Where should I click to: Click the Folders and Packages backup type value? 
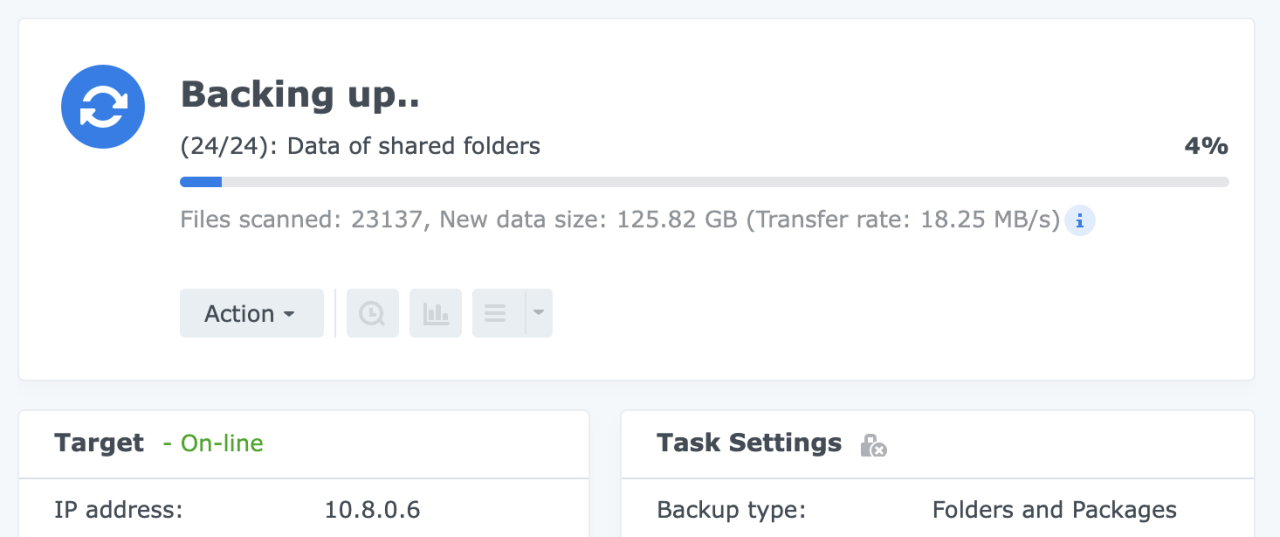pyautogui.click(x=1054, y=510)
